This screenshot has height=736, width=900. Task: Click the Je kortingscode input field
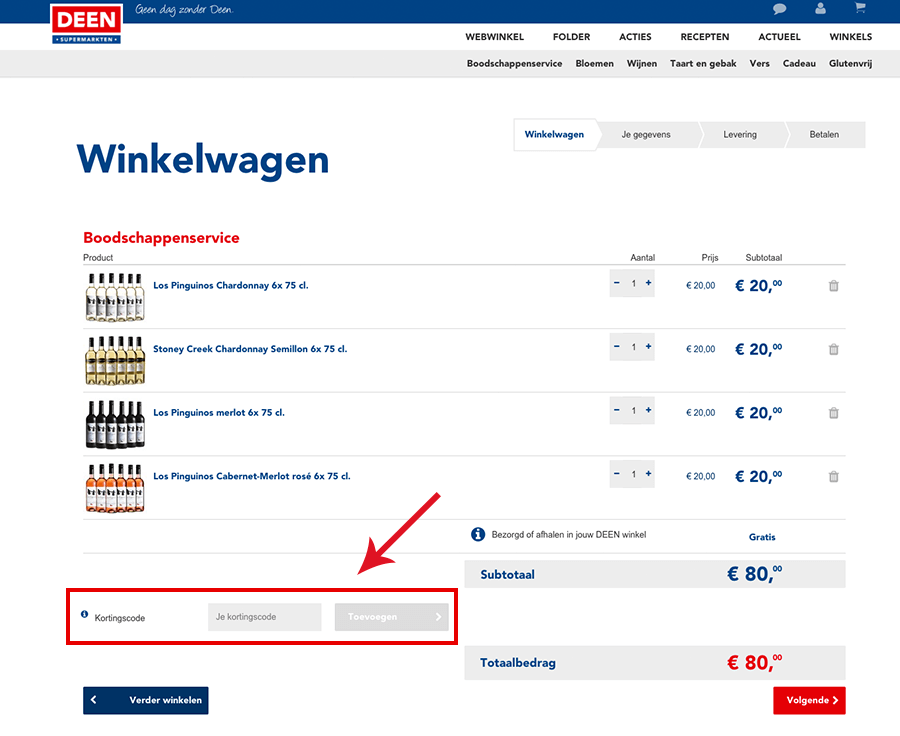[x=265, y=617]
